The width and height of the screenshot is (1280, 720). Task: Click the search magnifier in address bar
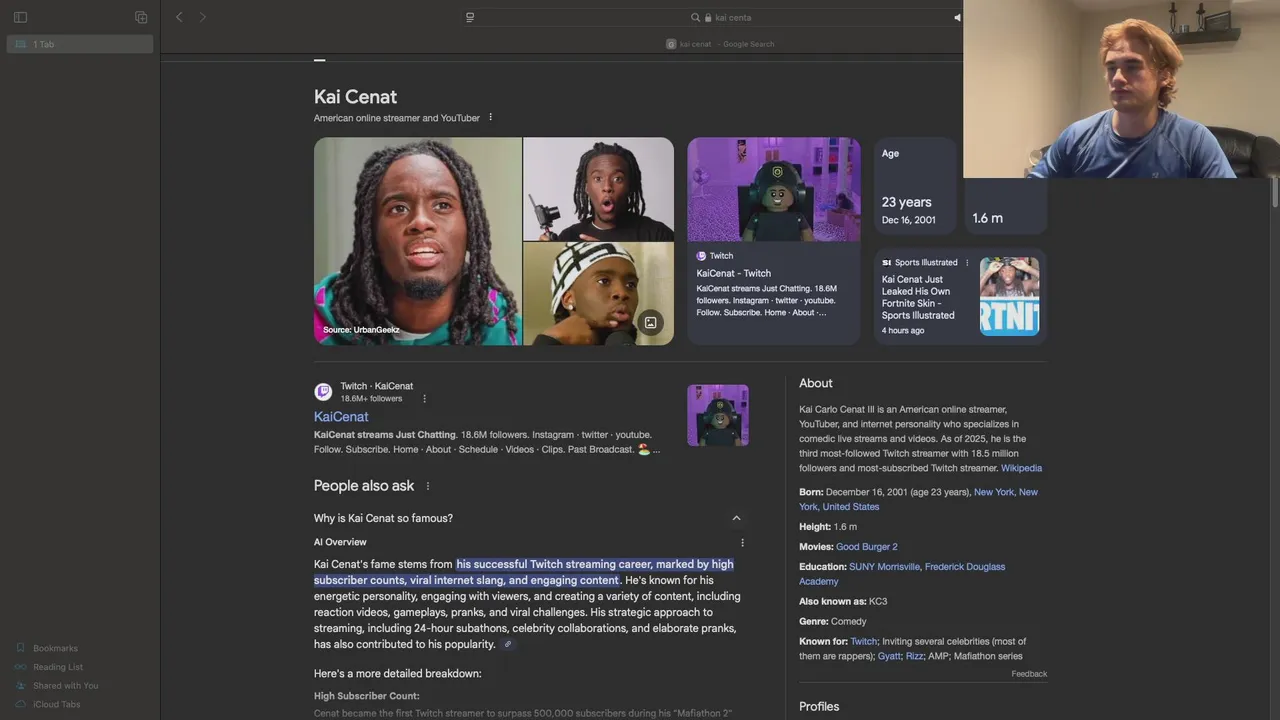(x=696, y=17)
